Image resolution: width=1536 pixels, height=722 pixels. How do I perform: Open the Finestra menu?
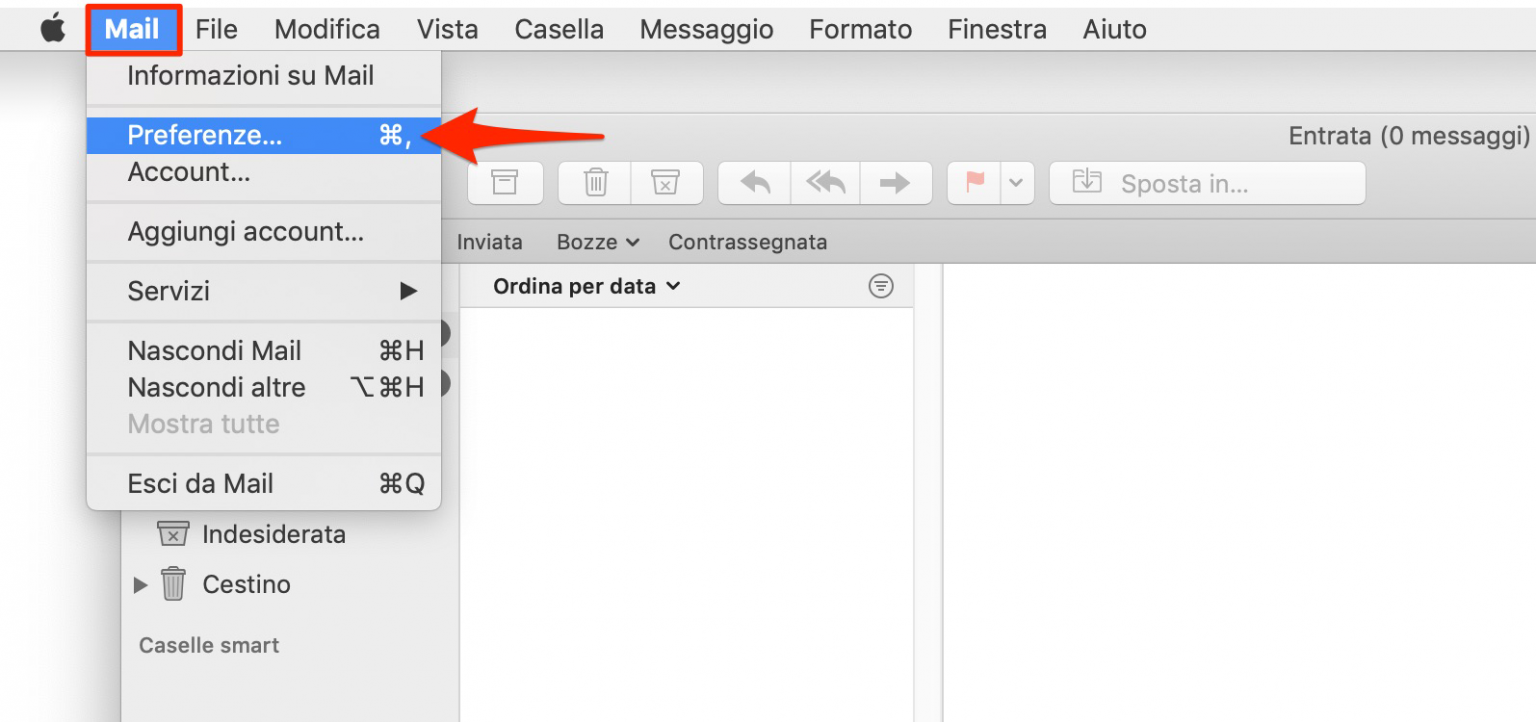pyautogui.click(x=997, y=30)
